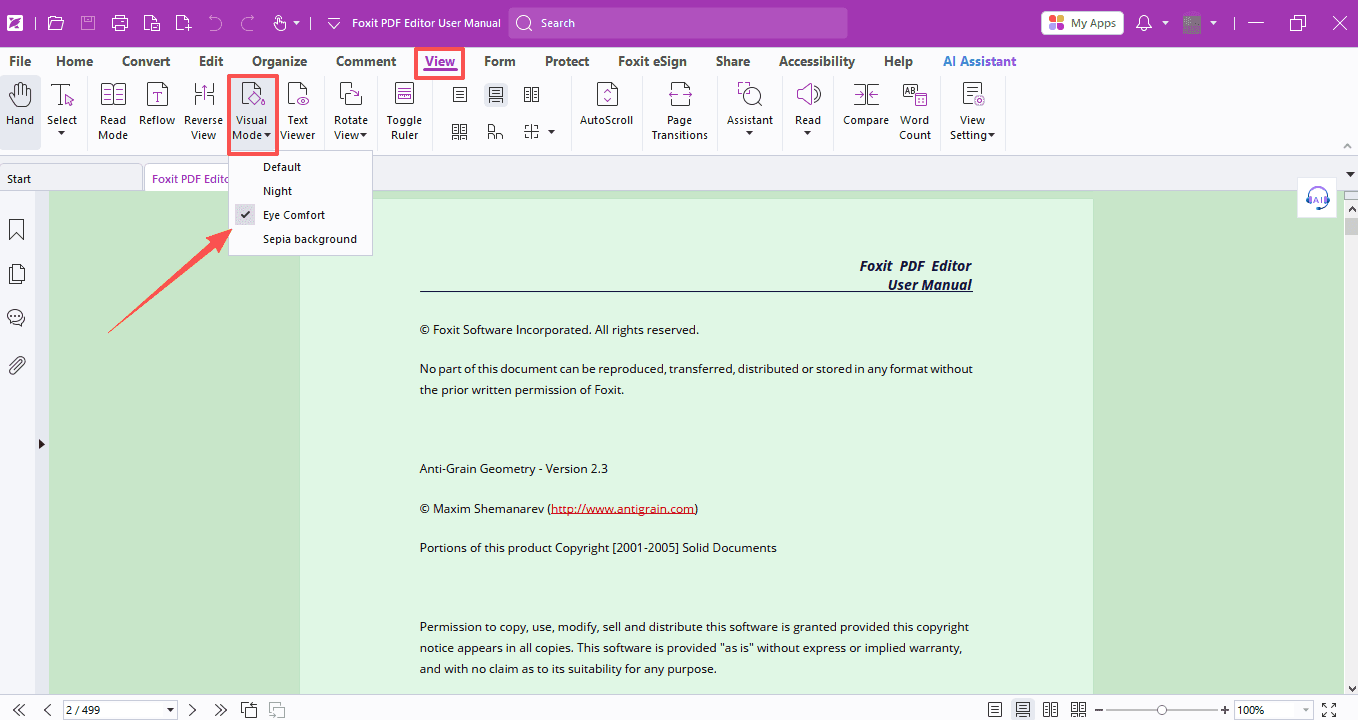This screenshot has width=1358, height=720.
Task: Select facing pages view in ribbon
Action: coord(531,95)
